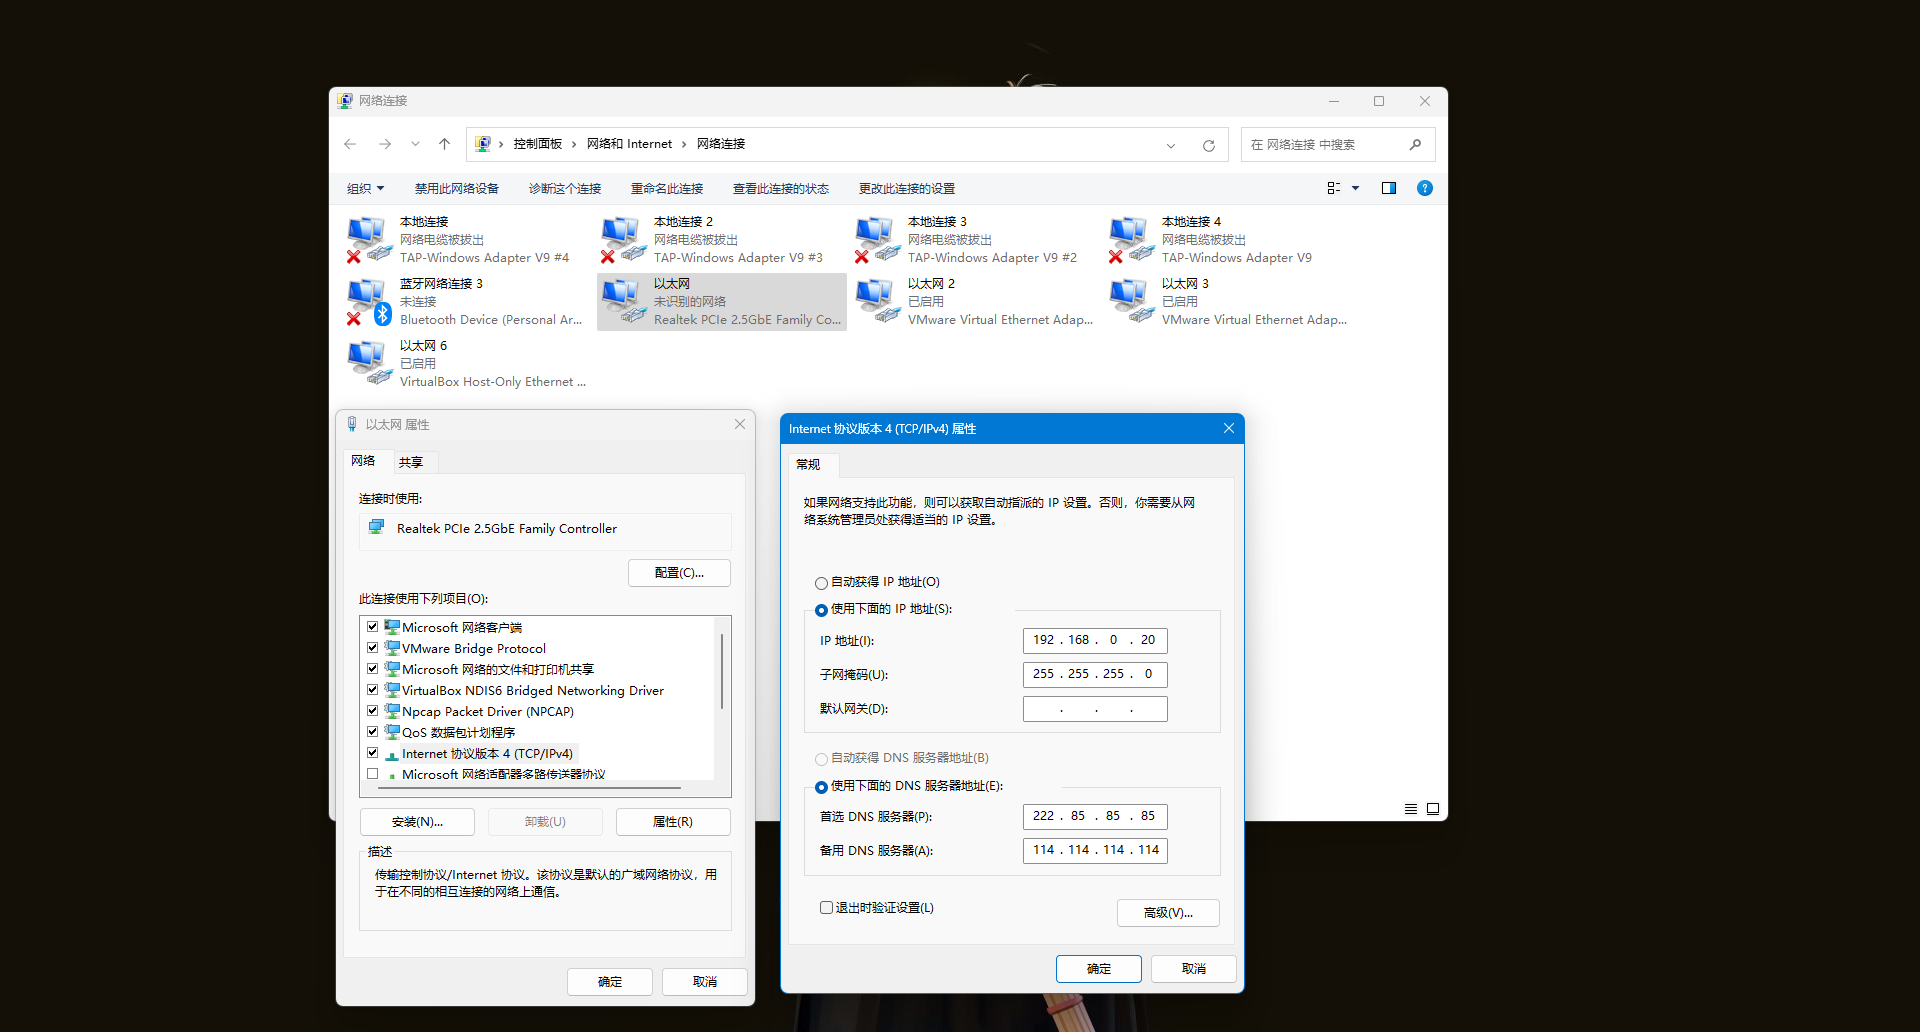
Task: Switch to the 共享 tab
Action: pyautogui.click(x=411, y=462)
